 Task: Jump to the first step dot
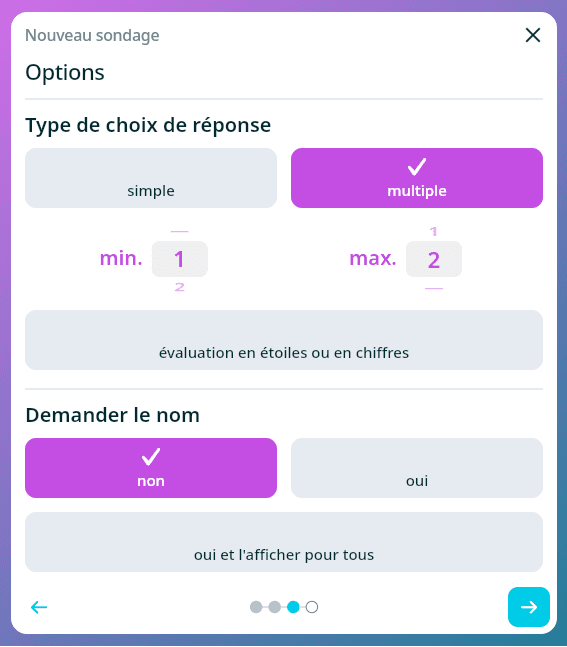click(x=256, y=607)
